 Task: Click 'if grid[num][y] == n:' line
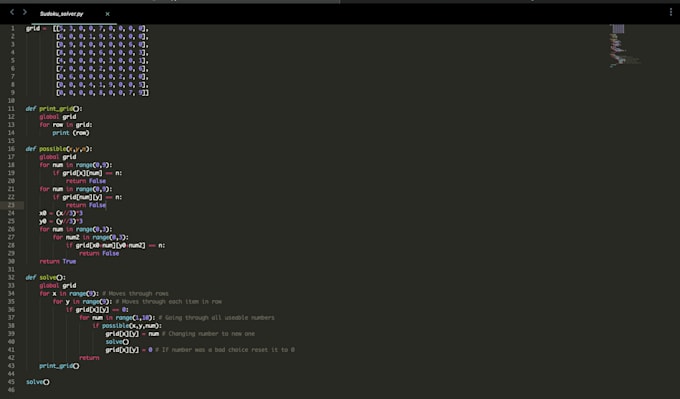[87, 197]
